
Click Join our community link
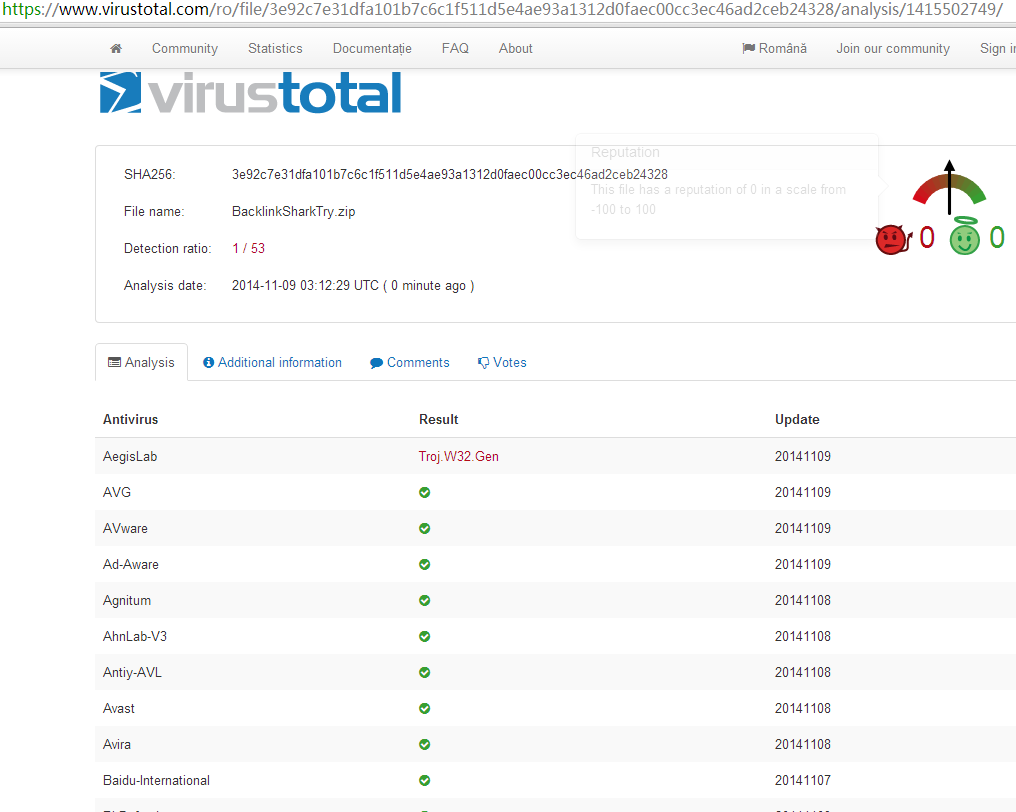[892, 49]
